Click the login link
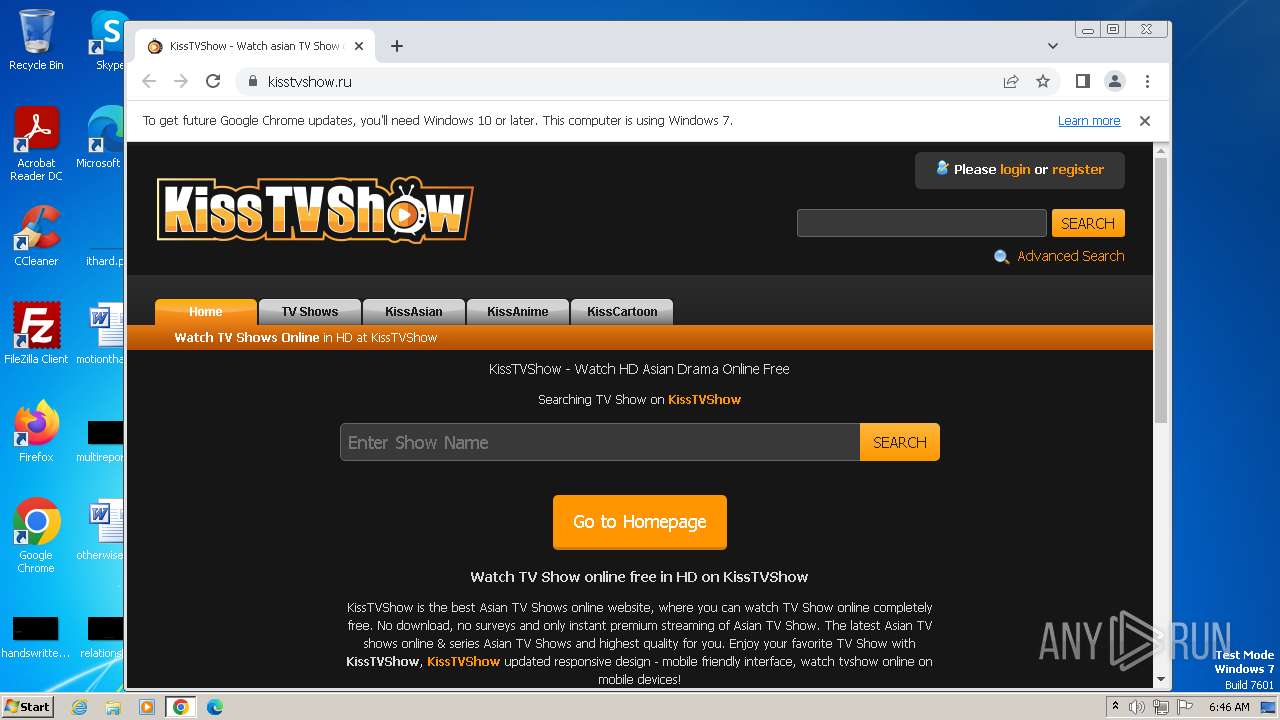 click(1015, 169)
